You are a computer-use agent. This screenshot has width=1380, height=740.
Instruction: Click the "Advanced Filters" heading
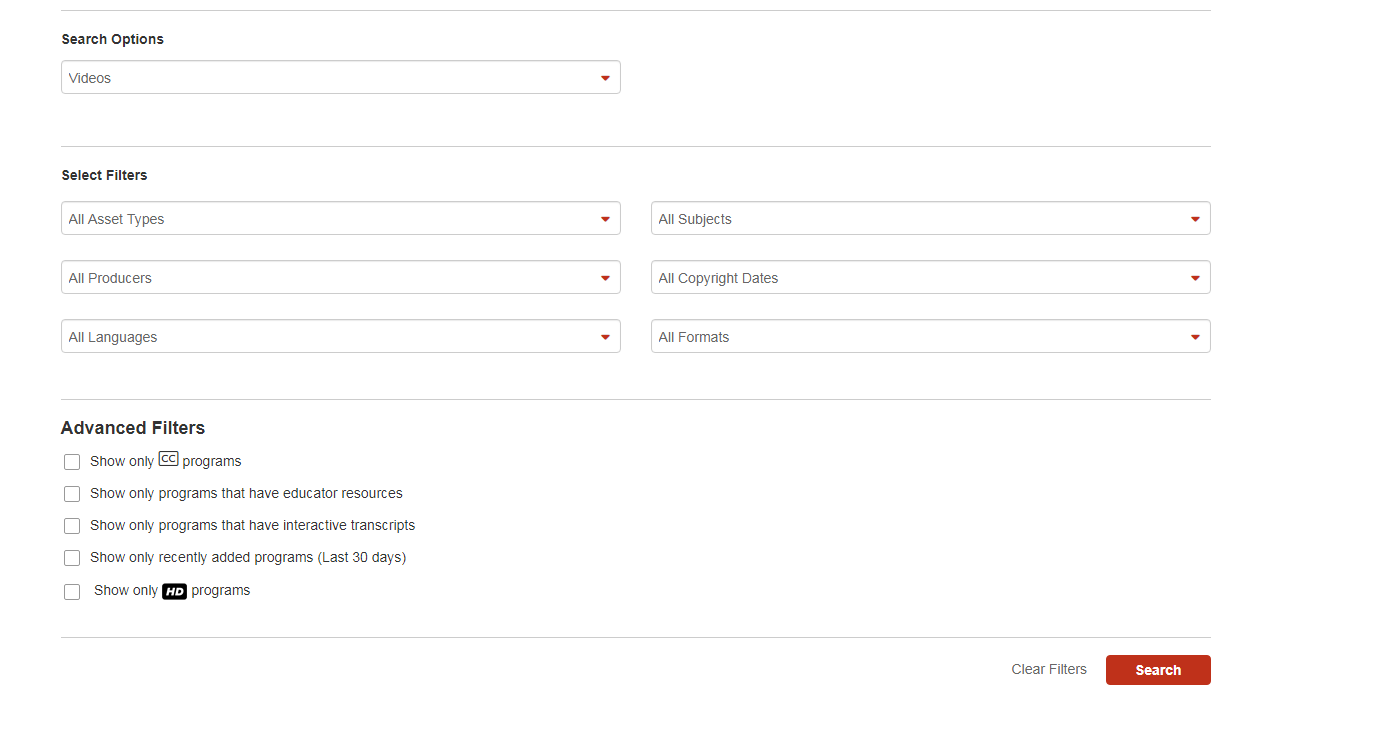click(x=133, y=428)
